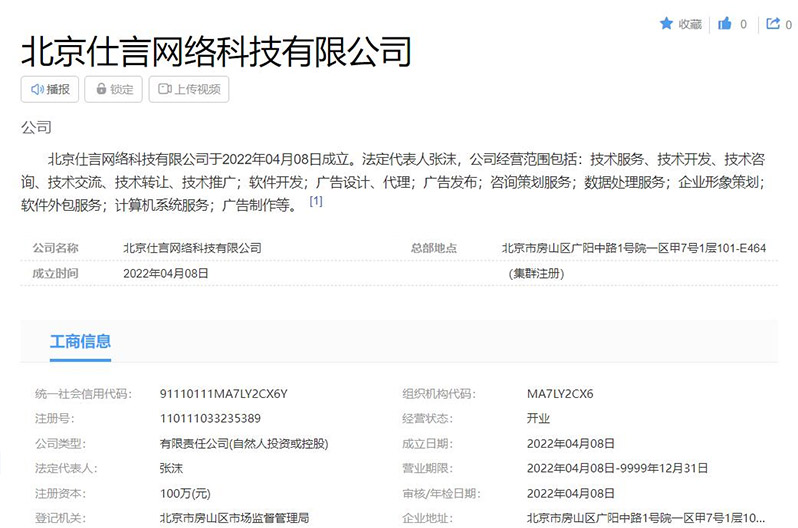Screen dimensions: 798x528
Task: Click the page title 北京仕言网络科技有限公司
Action: tap(216, 50)
